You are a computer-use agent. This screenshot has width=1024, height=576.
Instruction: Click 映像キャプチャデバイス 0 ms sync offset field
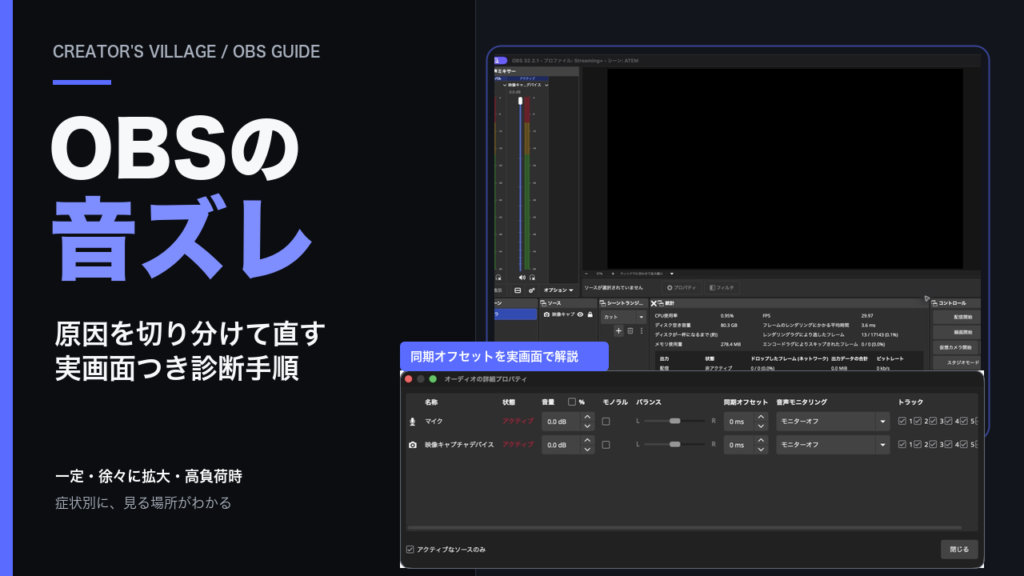click(x=739, y=445)
